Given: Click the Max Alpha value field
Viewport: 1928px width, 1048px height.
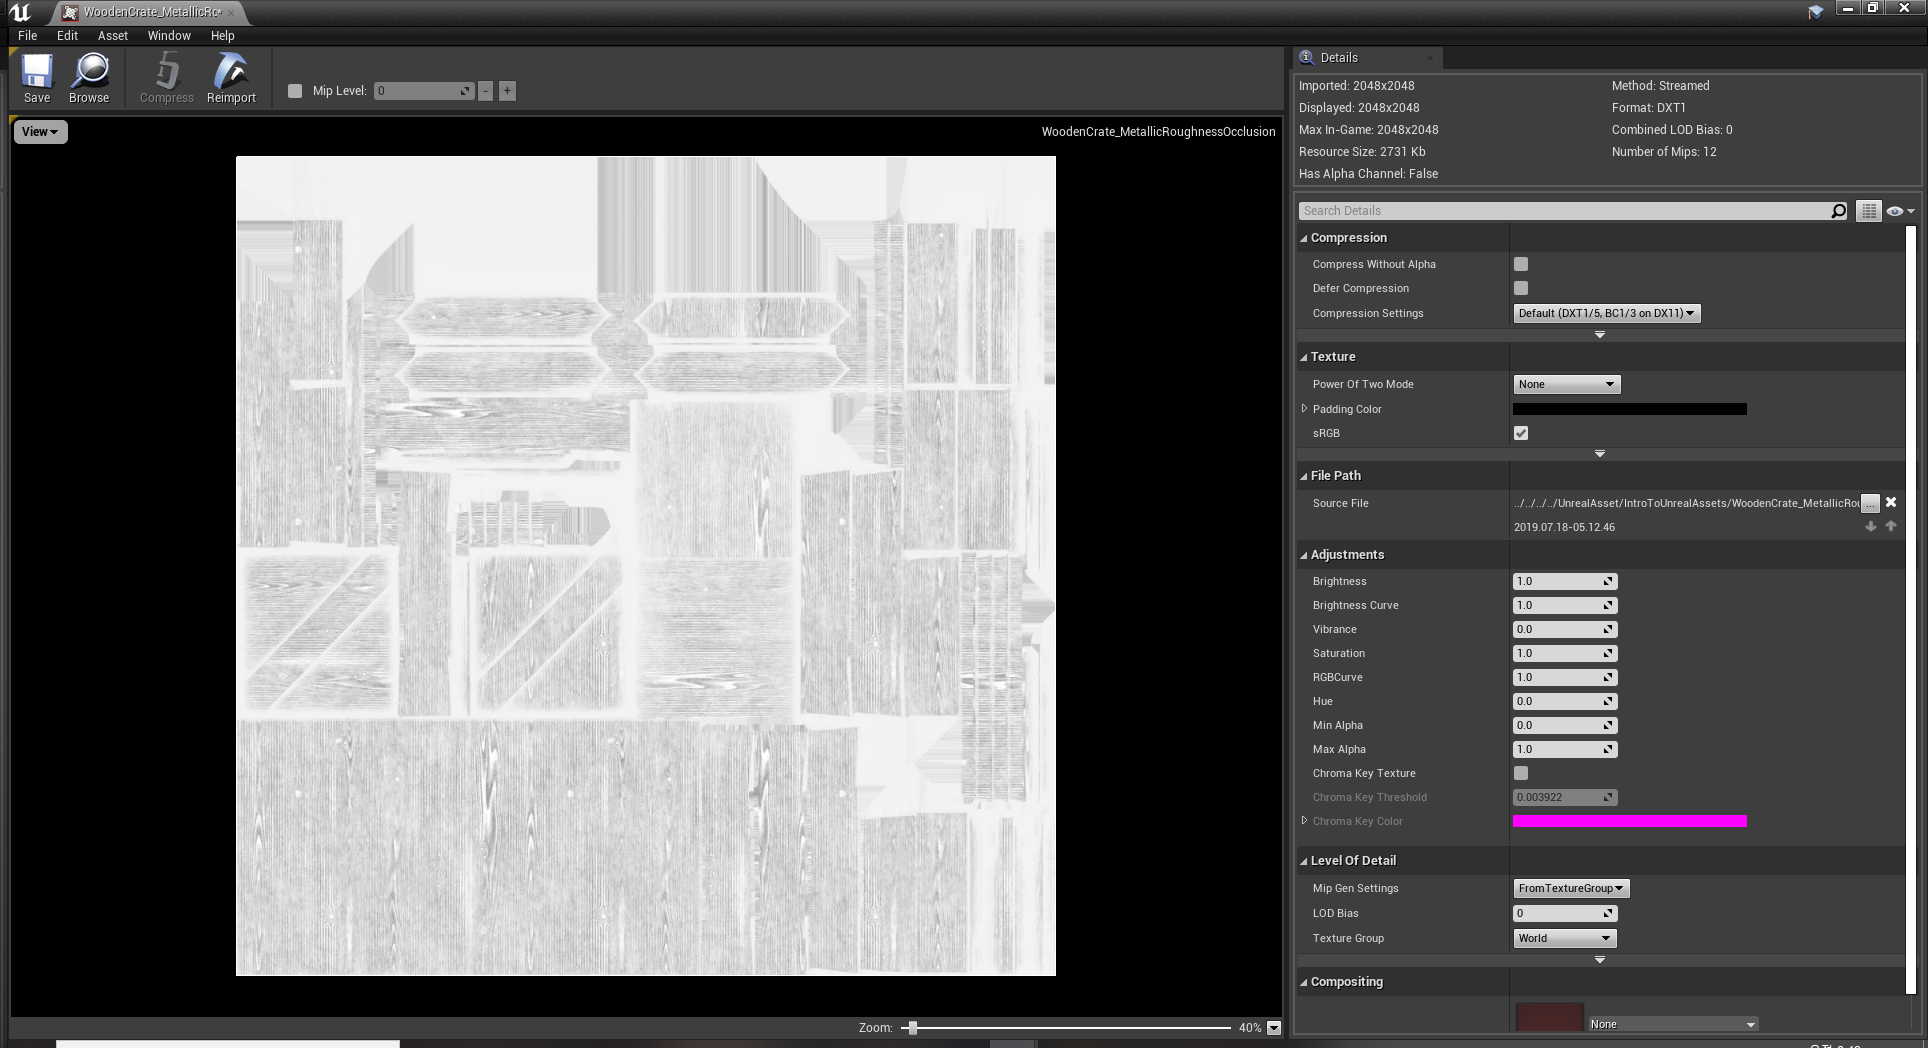Looking at the screenshot, I should point(1565,749).
